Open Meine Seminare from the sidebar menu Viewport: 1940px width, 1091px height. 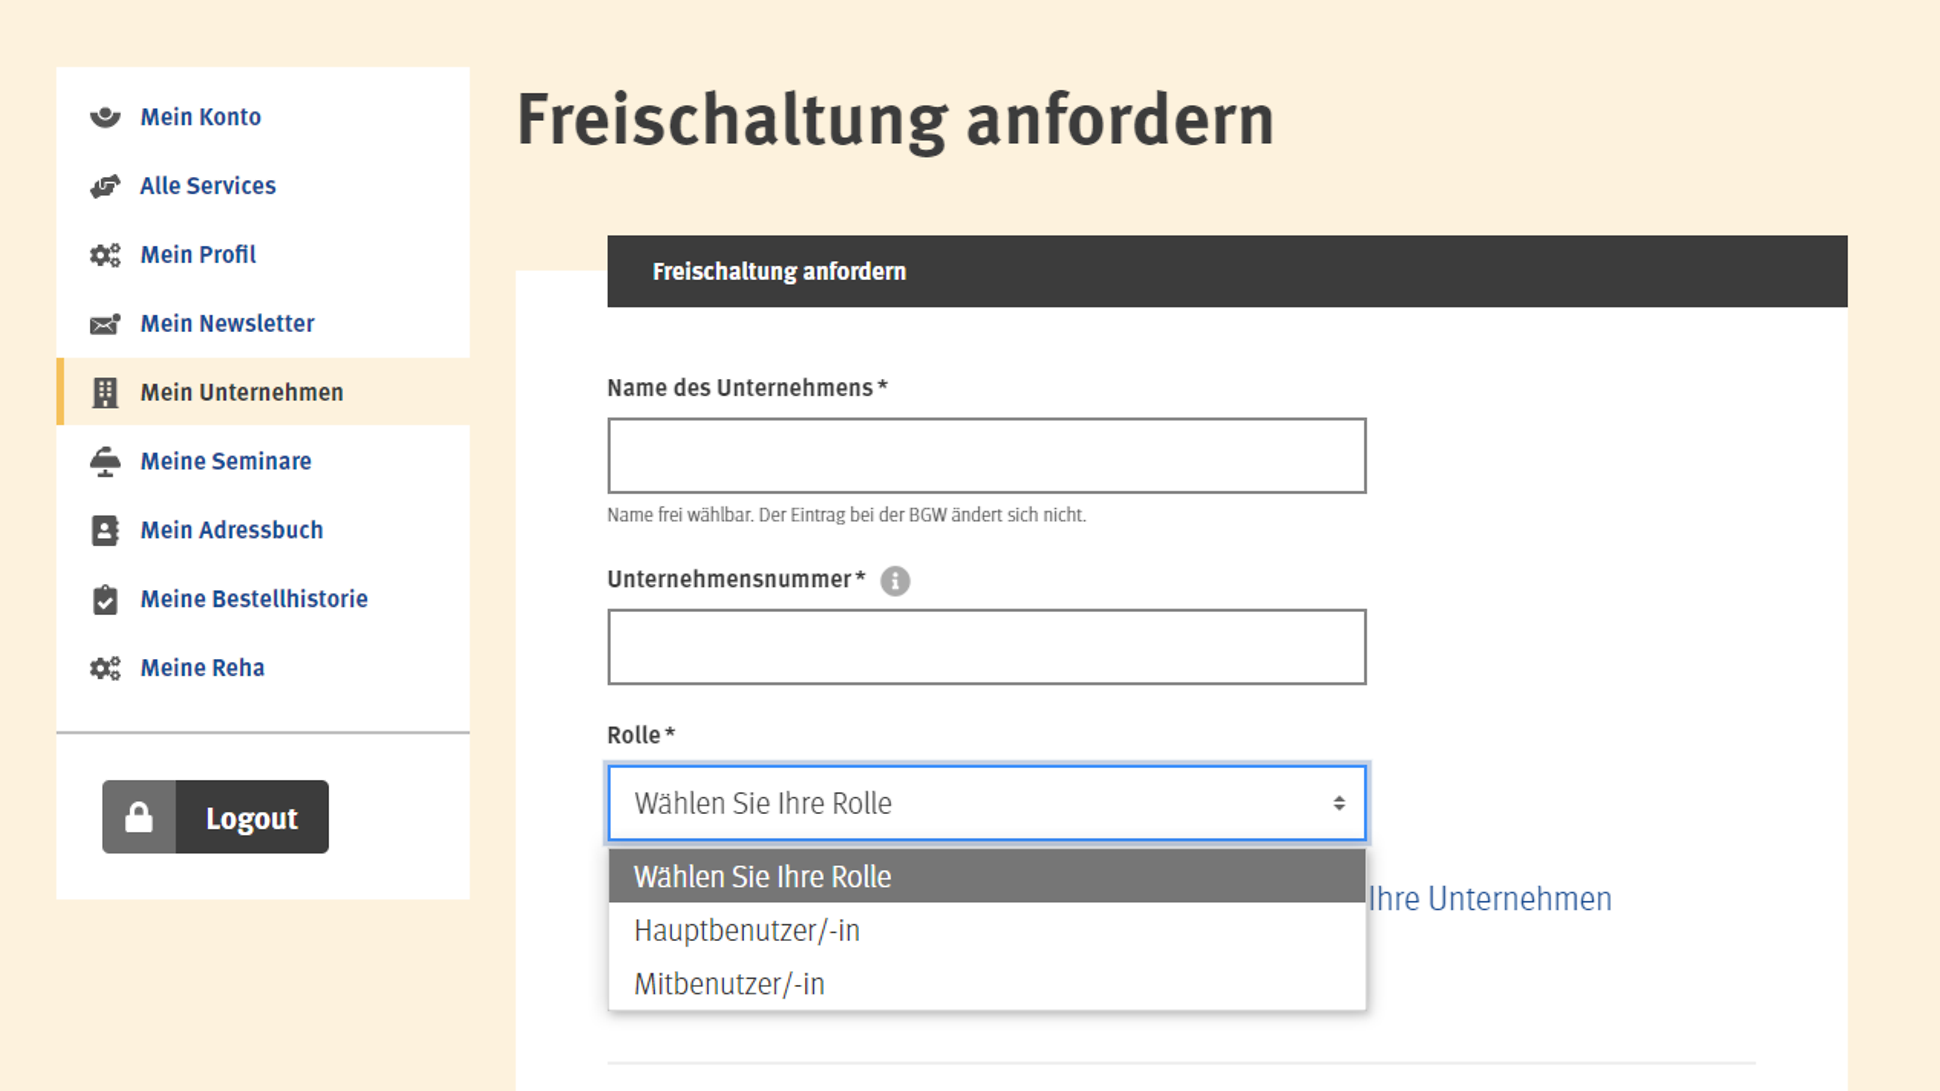(226, 461)
